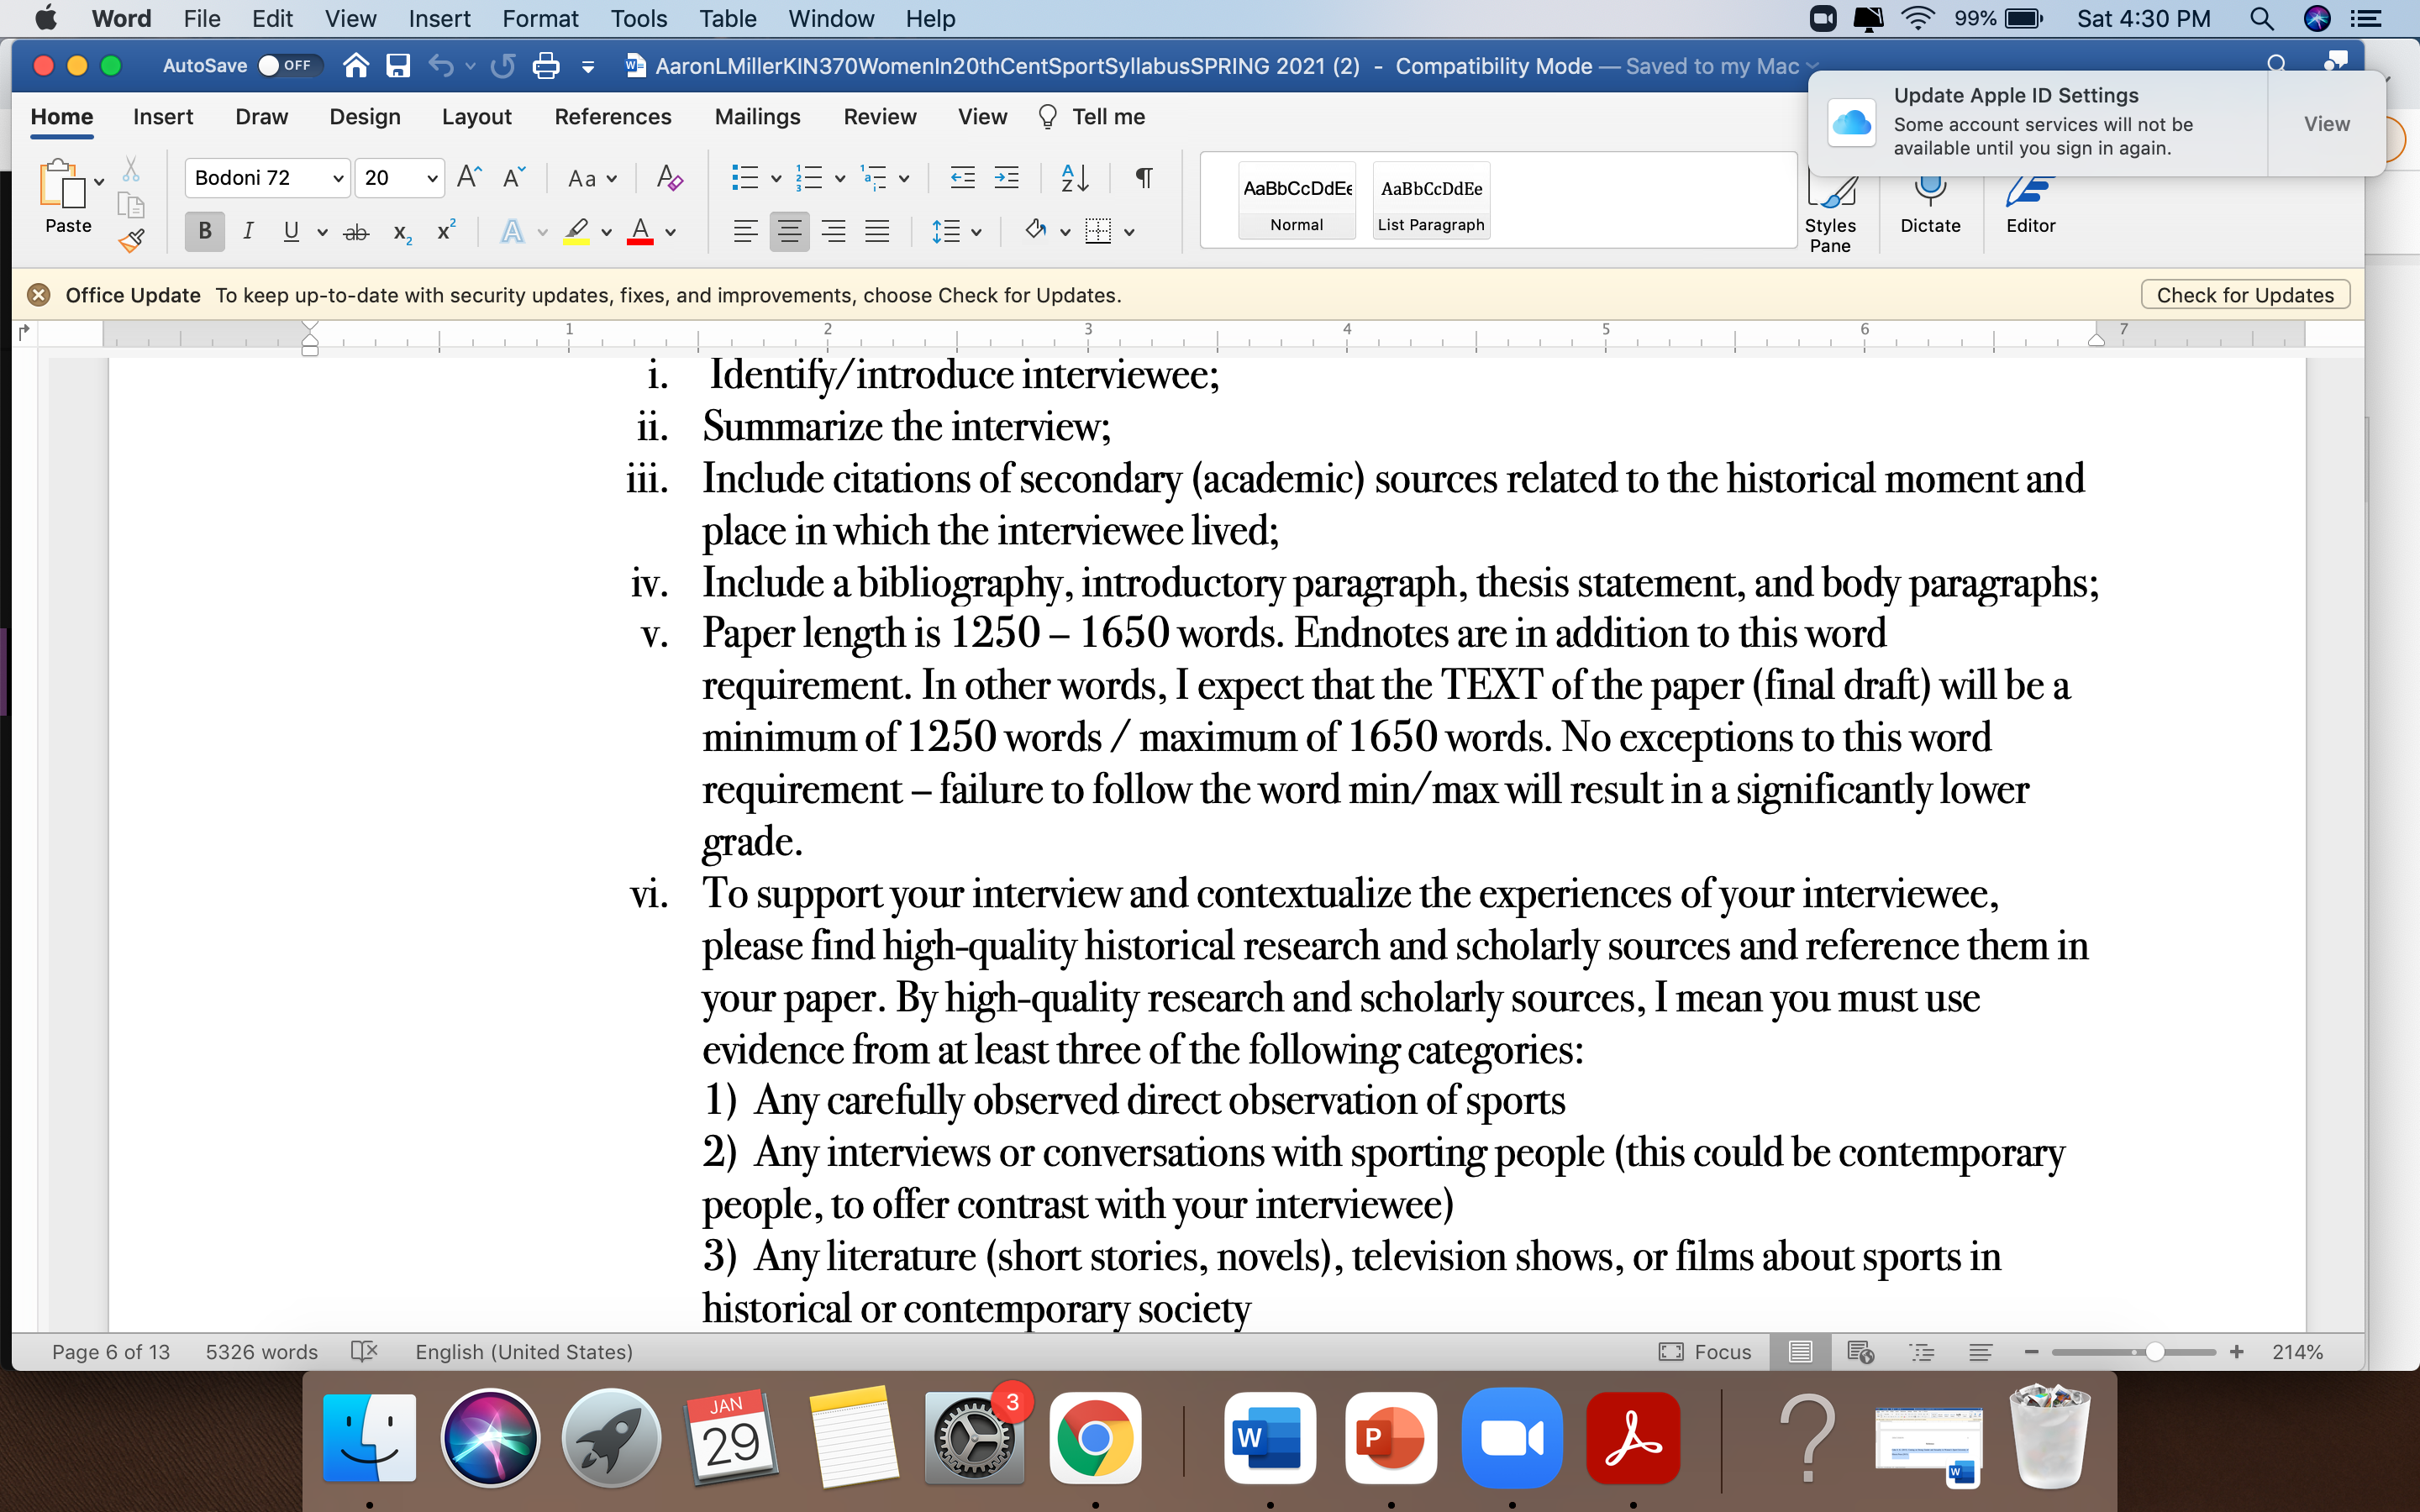Click the Copy icon in clipboard group
Image resolution: width=2420 pixels, height=1512 pixels.
[131, 205]
